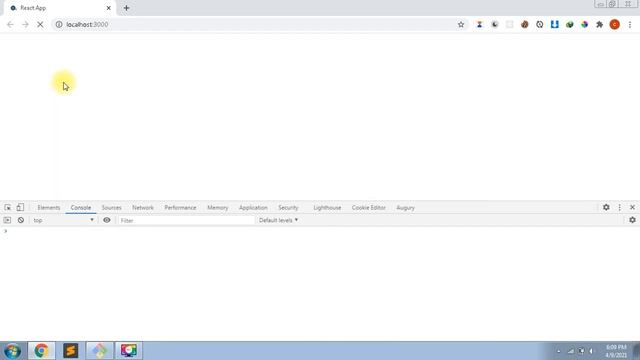Screen dimensions: 640x360
Task: Click Chrome in the taskbar
Action: (41, 351)
